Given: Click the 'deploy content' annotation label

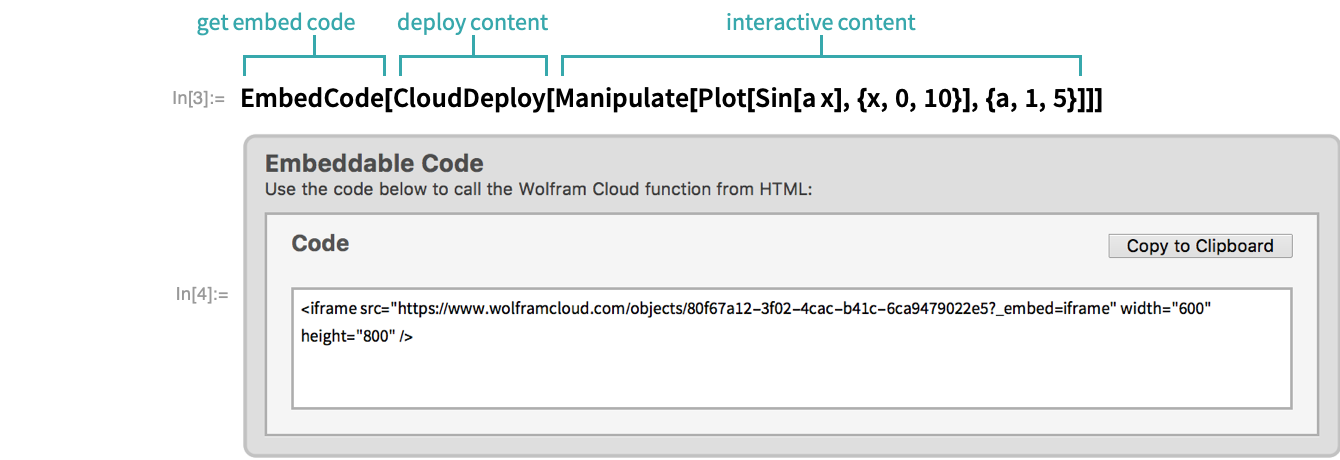Looking at the screenshot, I should click(472, 22).
